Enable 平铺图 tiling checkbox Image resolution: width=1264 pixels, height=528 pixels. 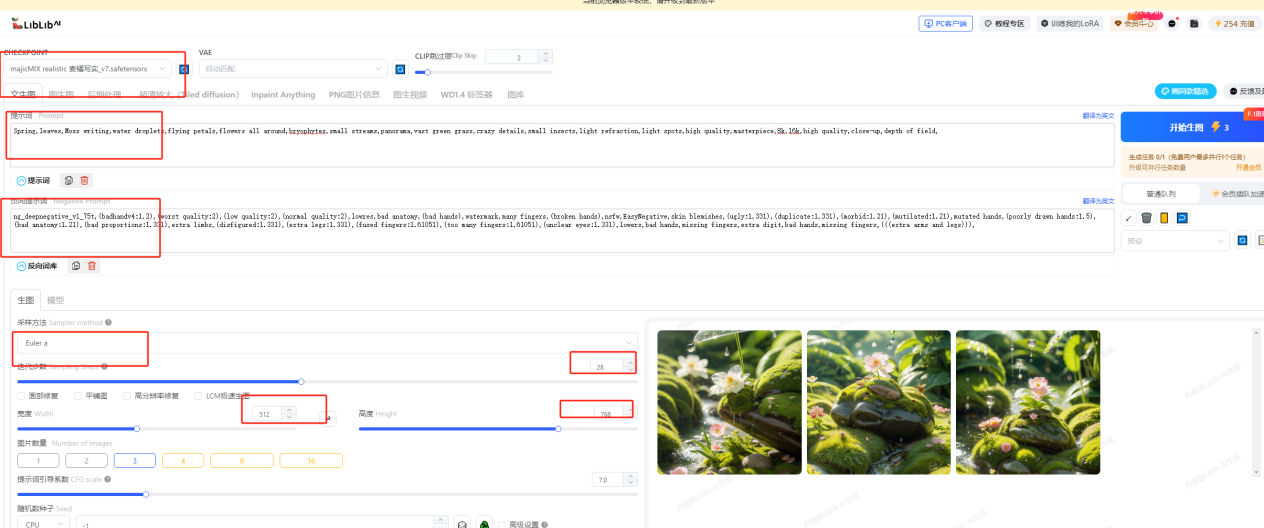[x=78, y=396]
